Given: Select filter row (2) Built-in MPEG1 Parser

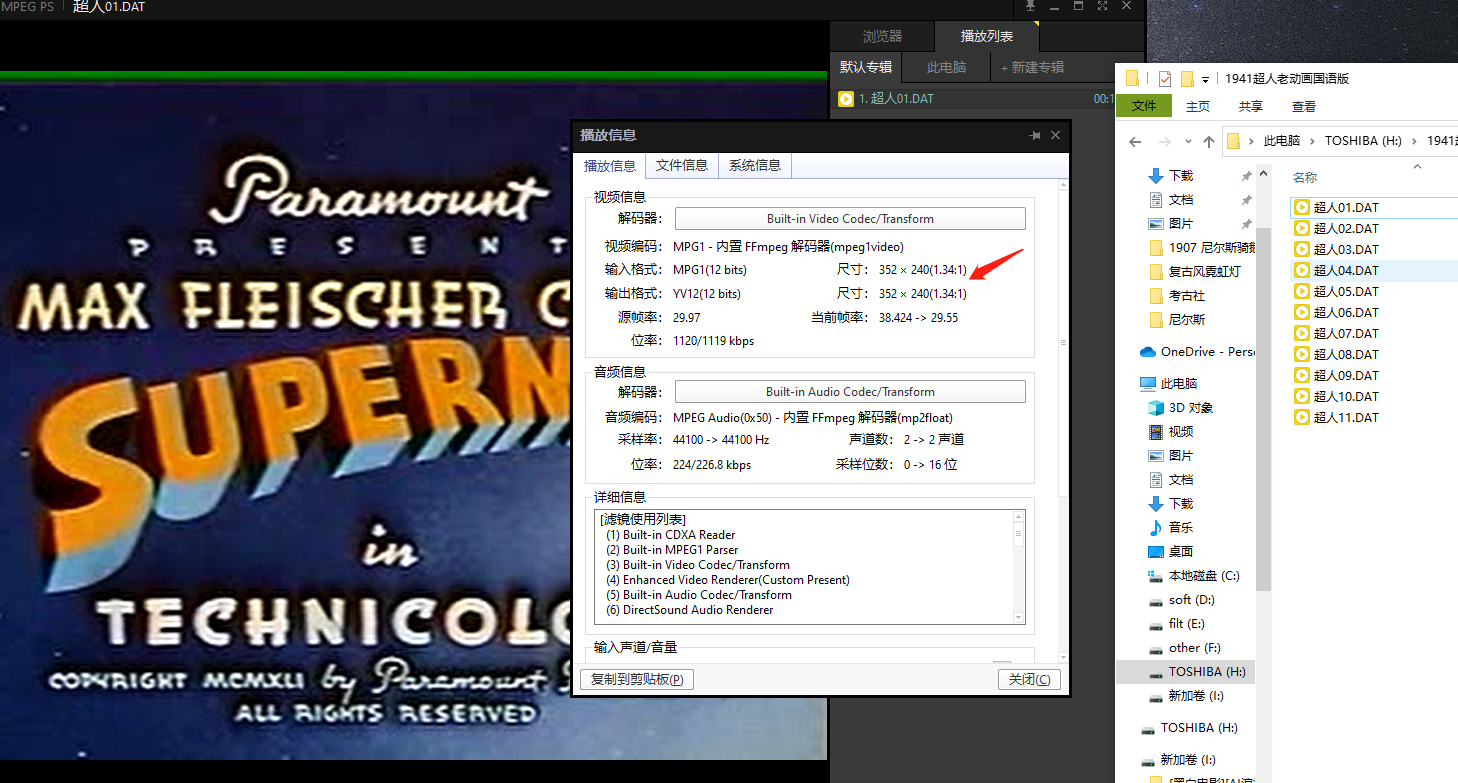Looking at the screenshot, I should pyautogui.click(x=672, y=550).
